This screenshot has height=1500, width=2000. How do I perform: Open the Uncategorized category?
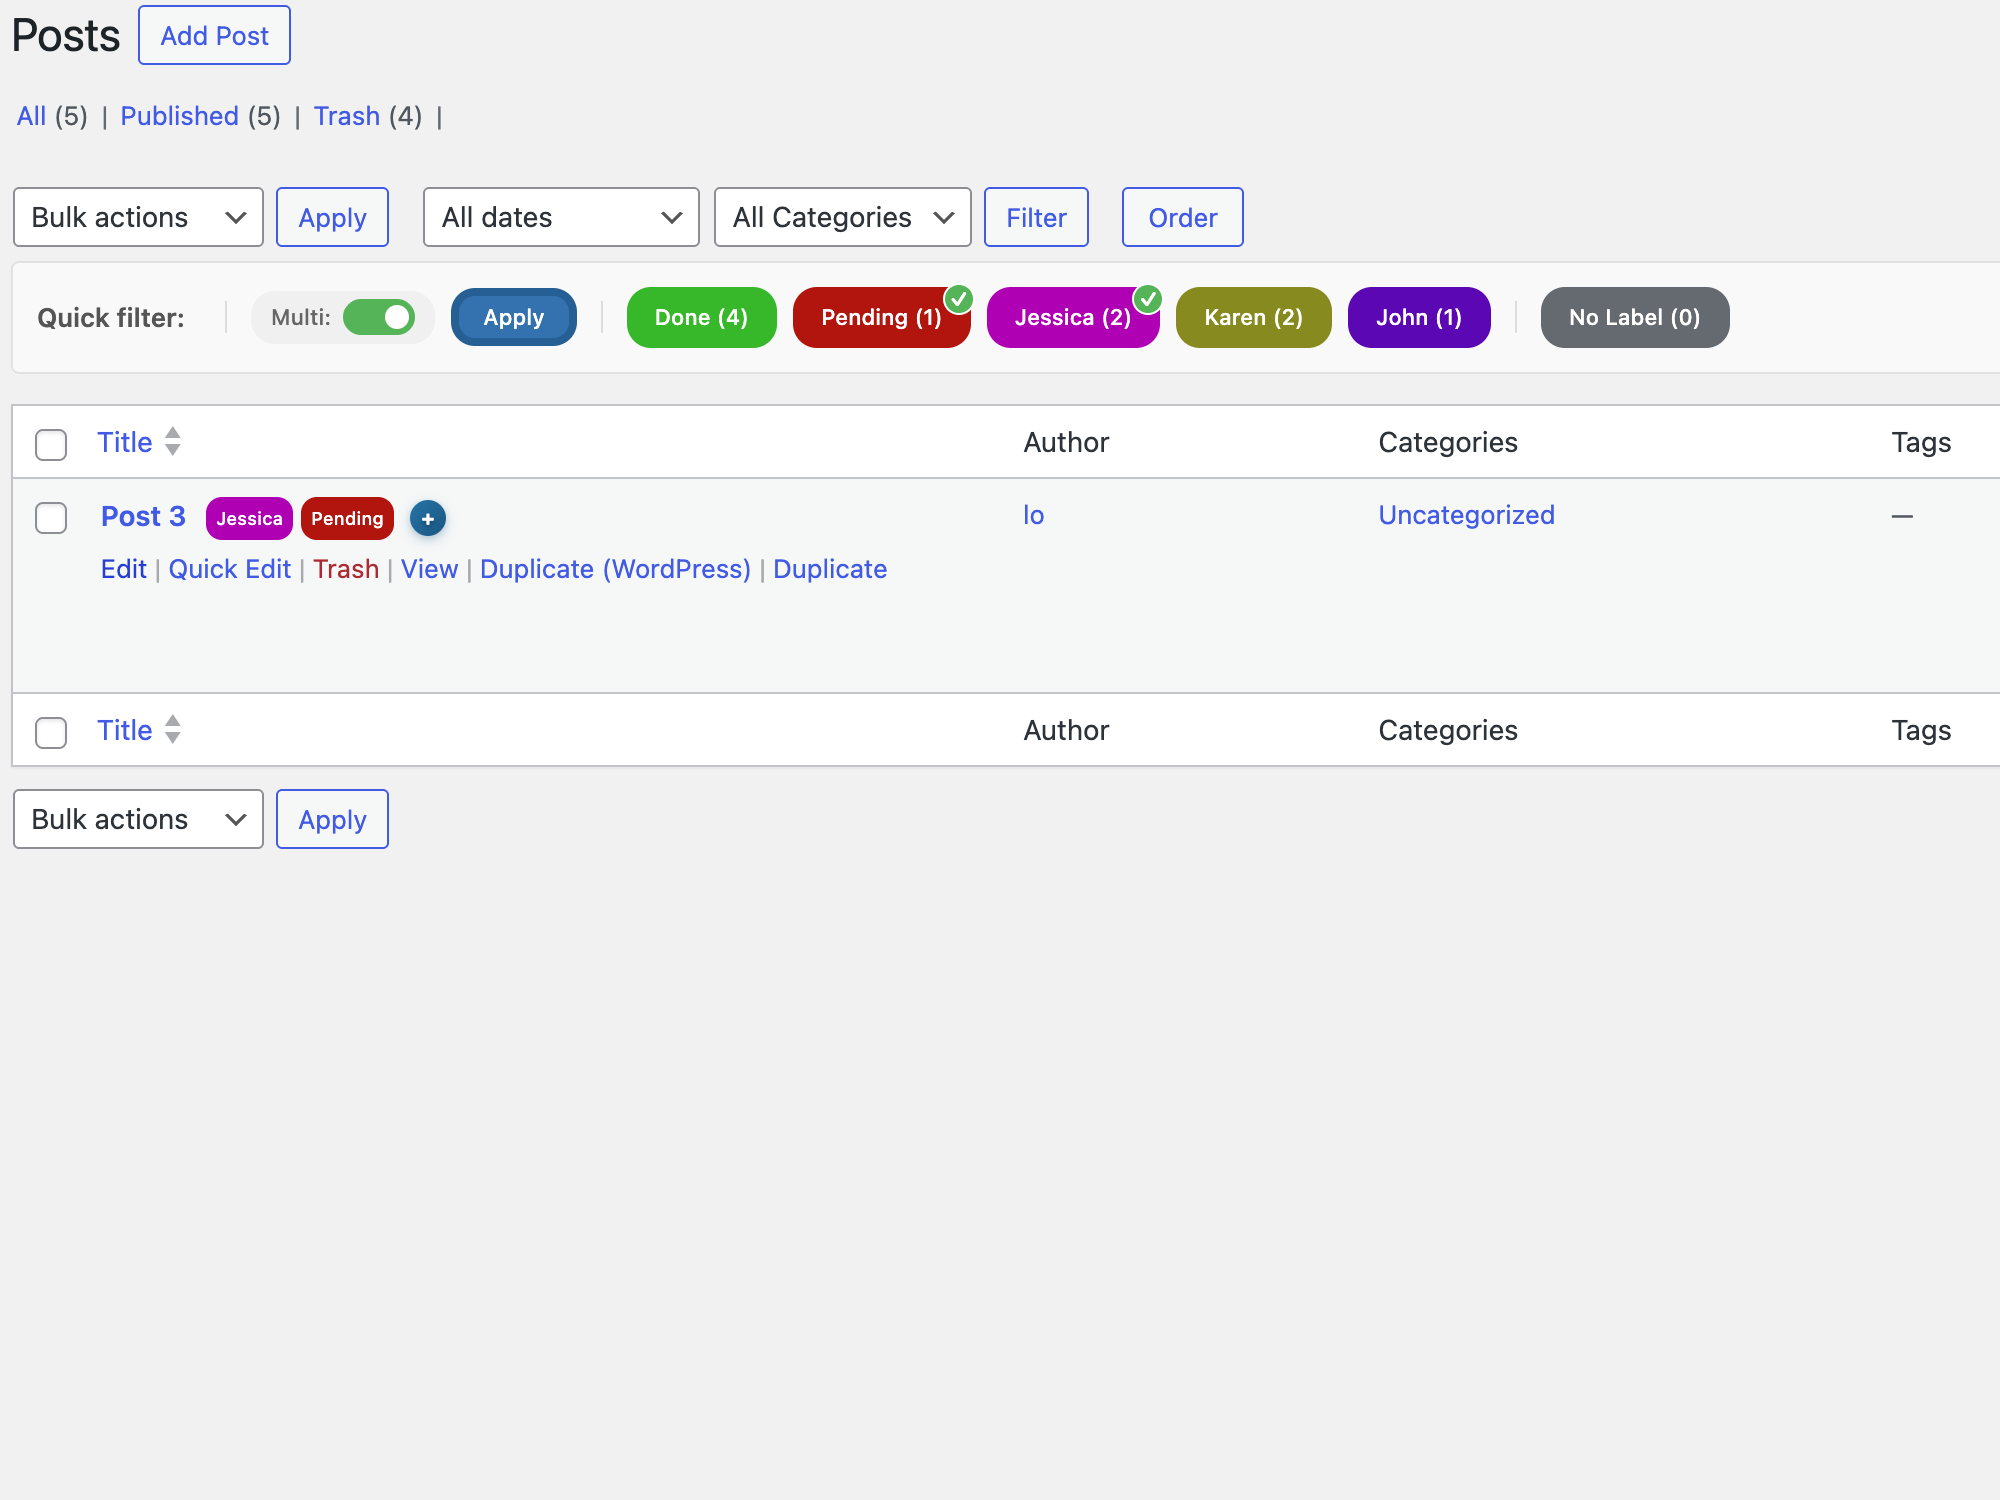click(x=1466, y=514)
